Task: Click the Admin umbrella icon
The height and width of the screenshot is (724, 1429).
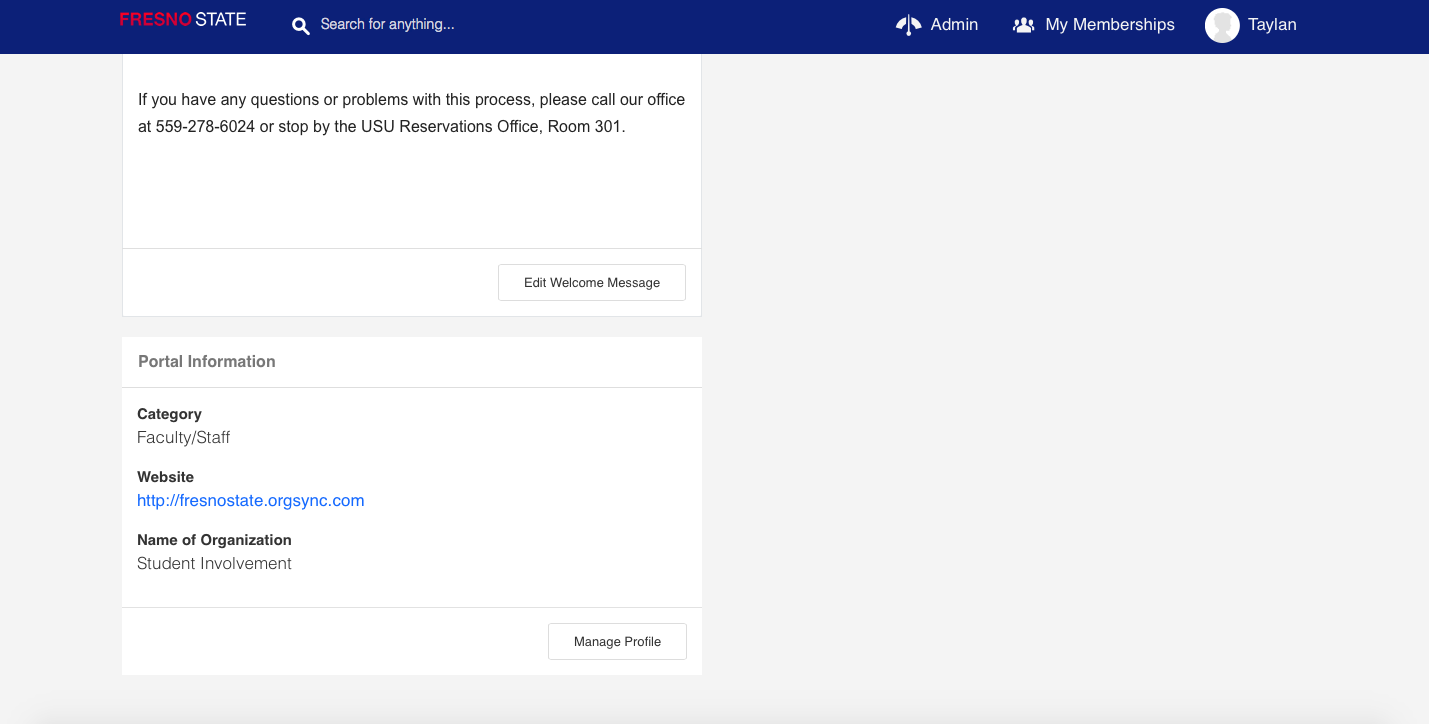Action: tap(907, 25)
